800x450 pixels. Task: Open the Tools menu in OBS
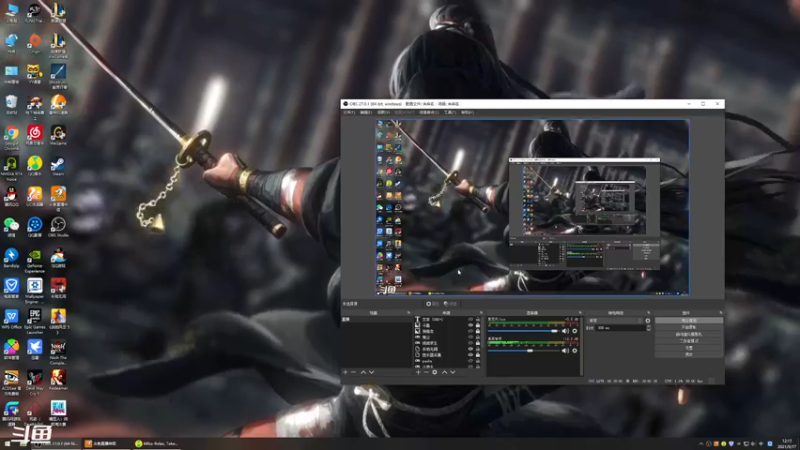449,112
